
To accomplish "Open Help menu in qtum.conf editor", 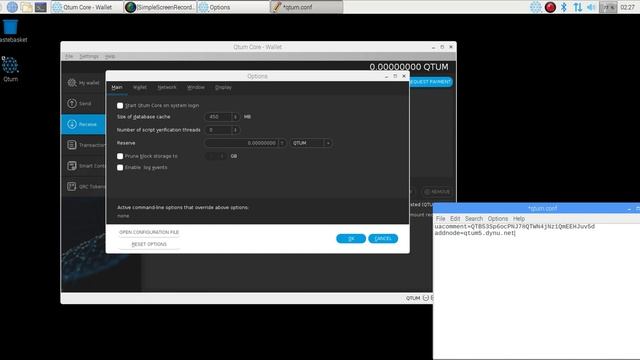I will click(x=519, y=219).
